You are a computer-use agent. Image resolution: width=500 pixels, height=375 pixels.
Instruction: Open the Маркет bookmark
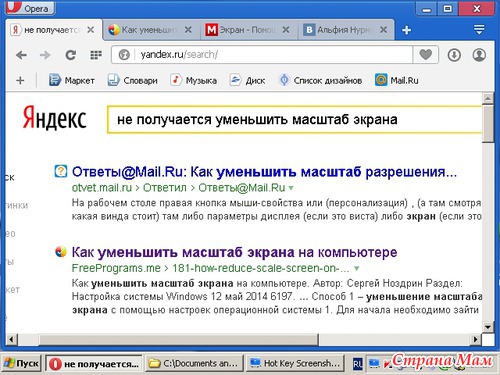[x=71, y=80]
